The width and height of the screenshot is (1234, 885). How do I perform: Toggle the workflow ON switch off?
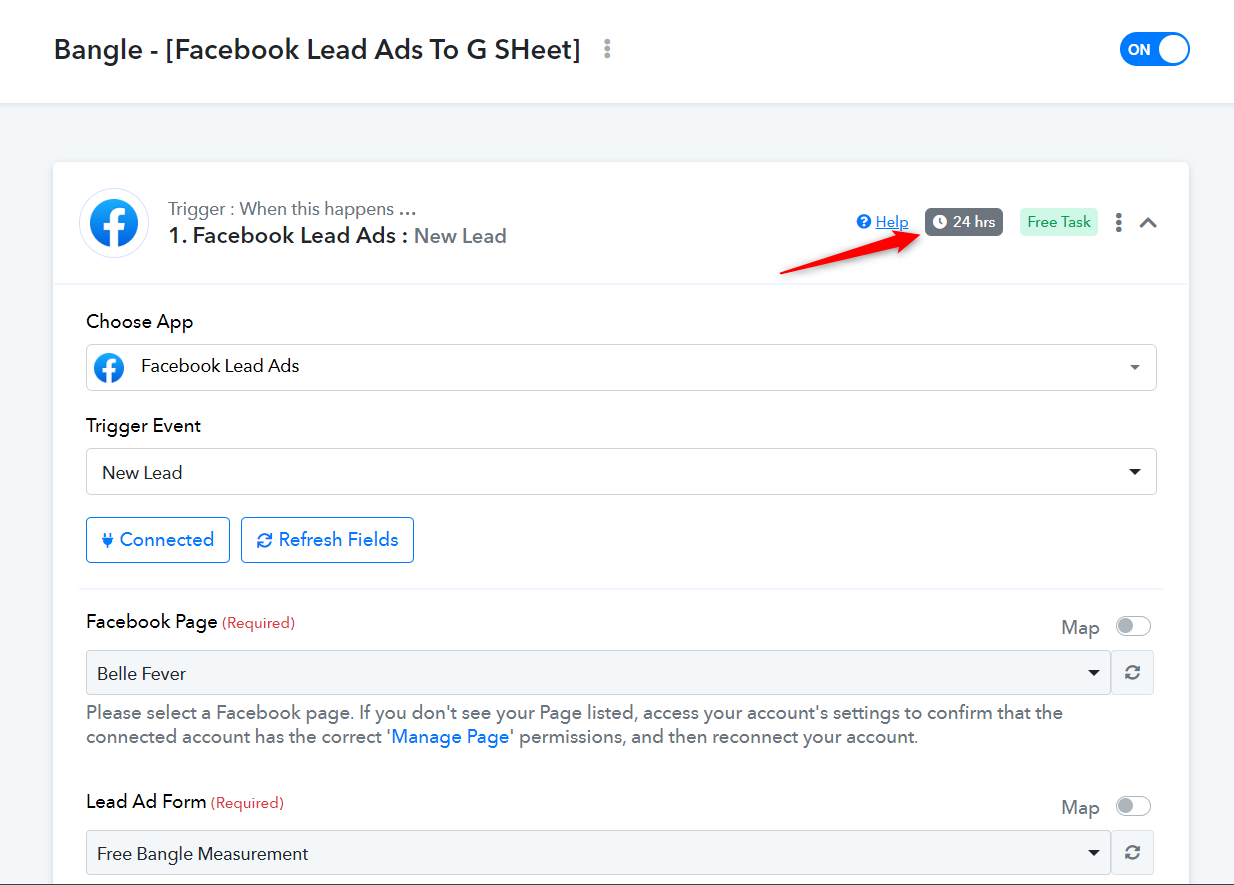tap(1154, 49)
